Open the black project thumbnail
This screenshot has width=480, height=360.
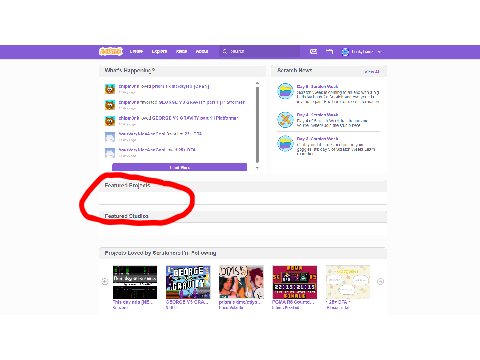135,282
